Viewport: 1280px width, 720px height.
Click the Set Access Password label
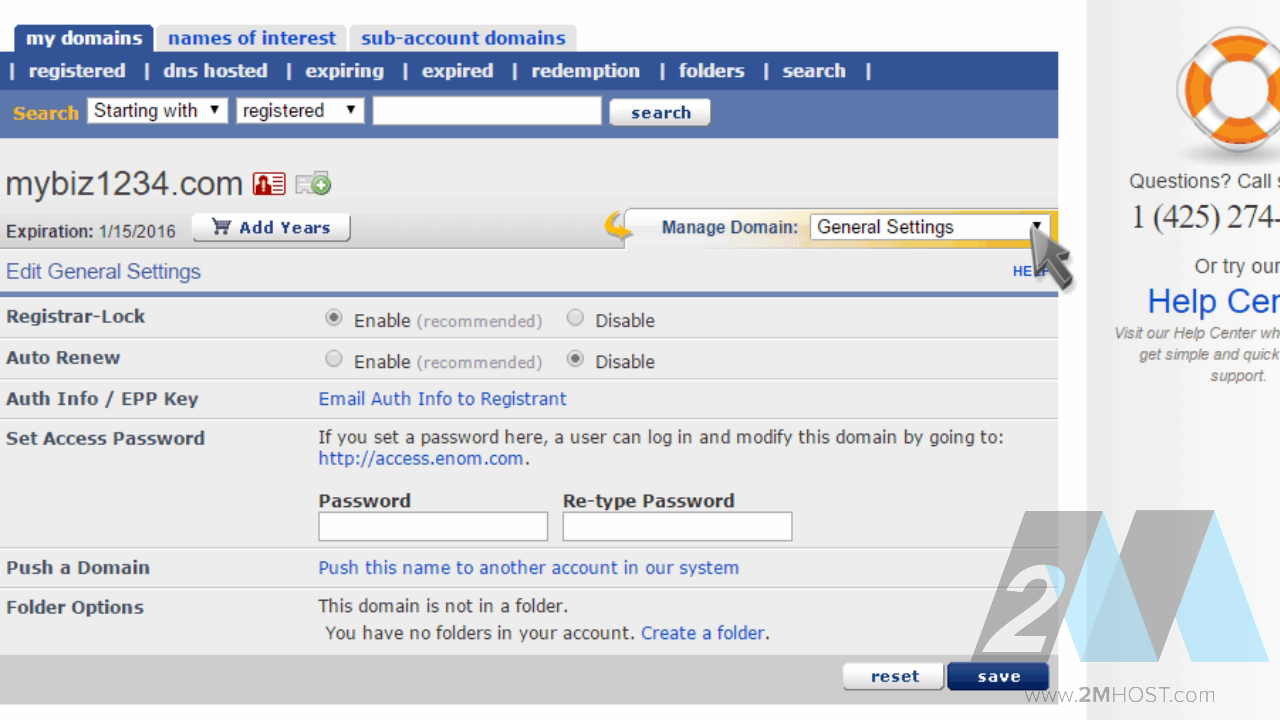(x=105, y=438)
